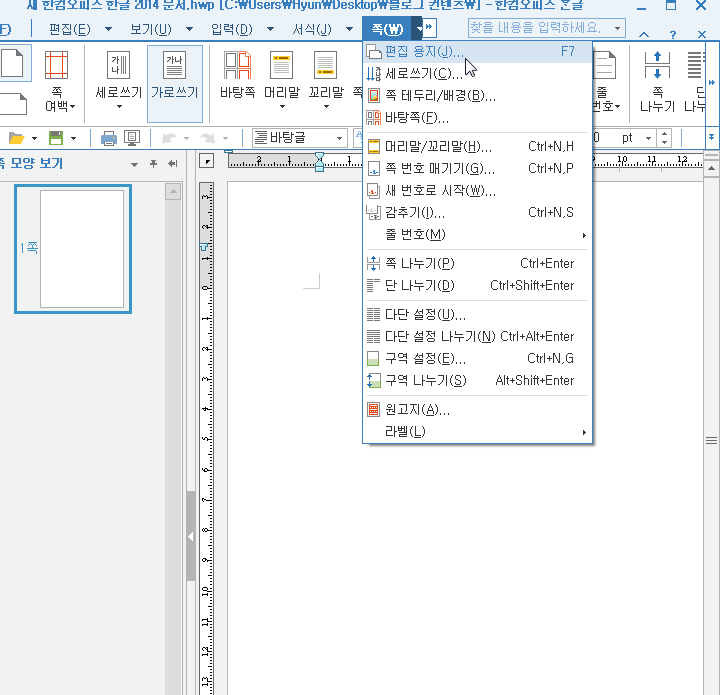Click the 가로쓰기 ribbon button
Viewport: 720px width, 695px height.
175,84
